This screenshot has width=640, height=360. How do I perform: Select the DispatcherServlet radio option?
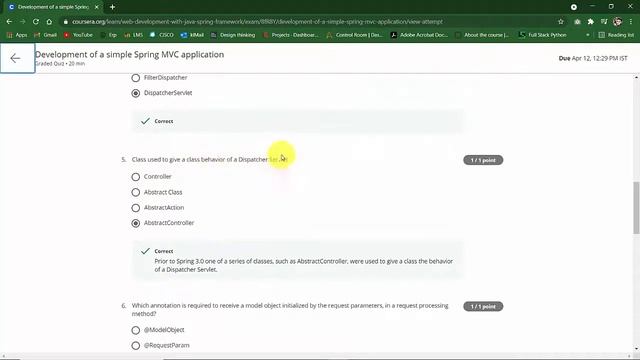136,93
